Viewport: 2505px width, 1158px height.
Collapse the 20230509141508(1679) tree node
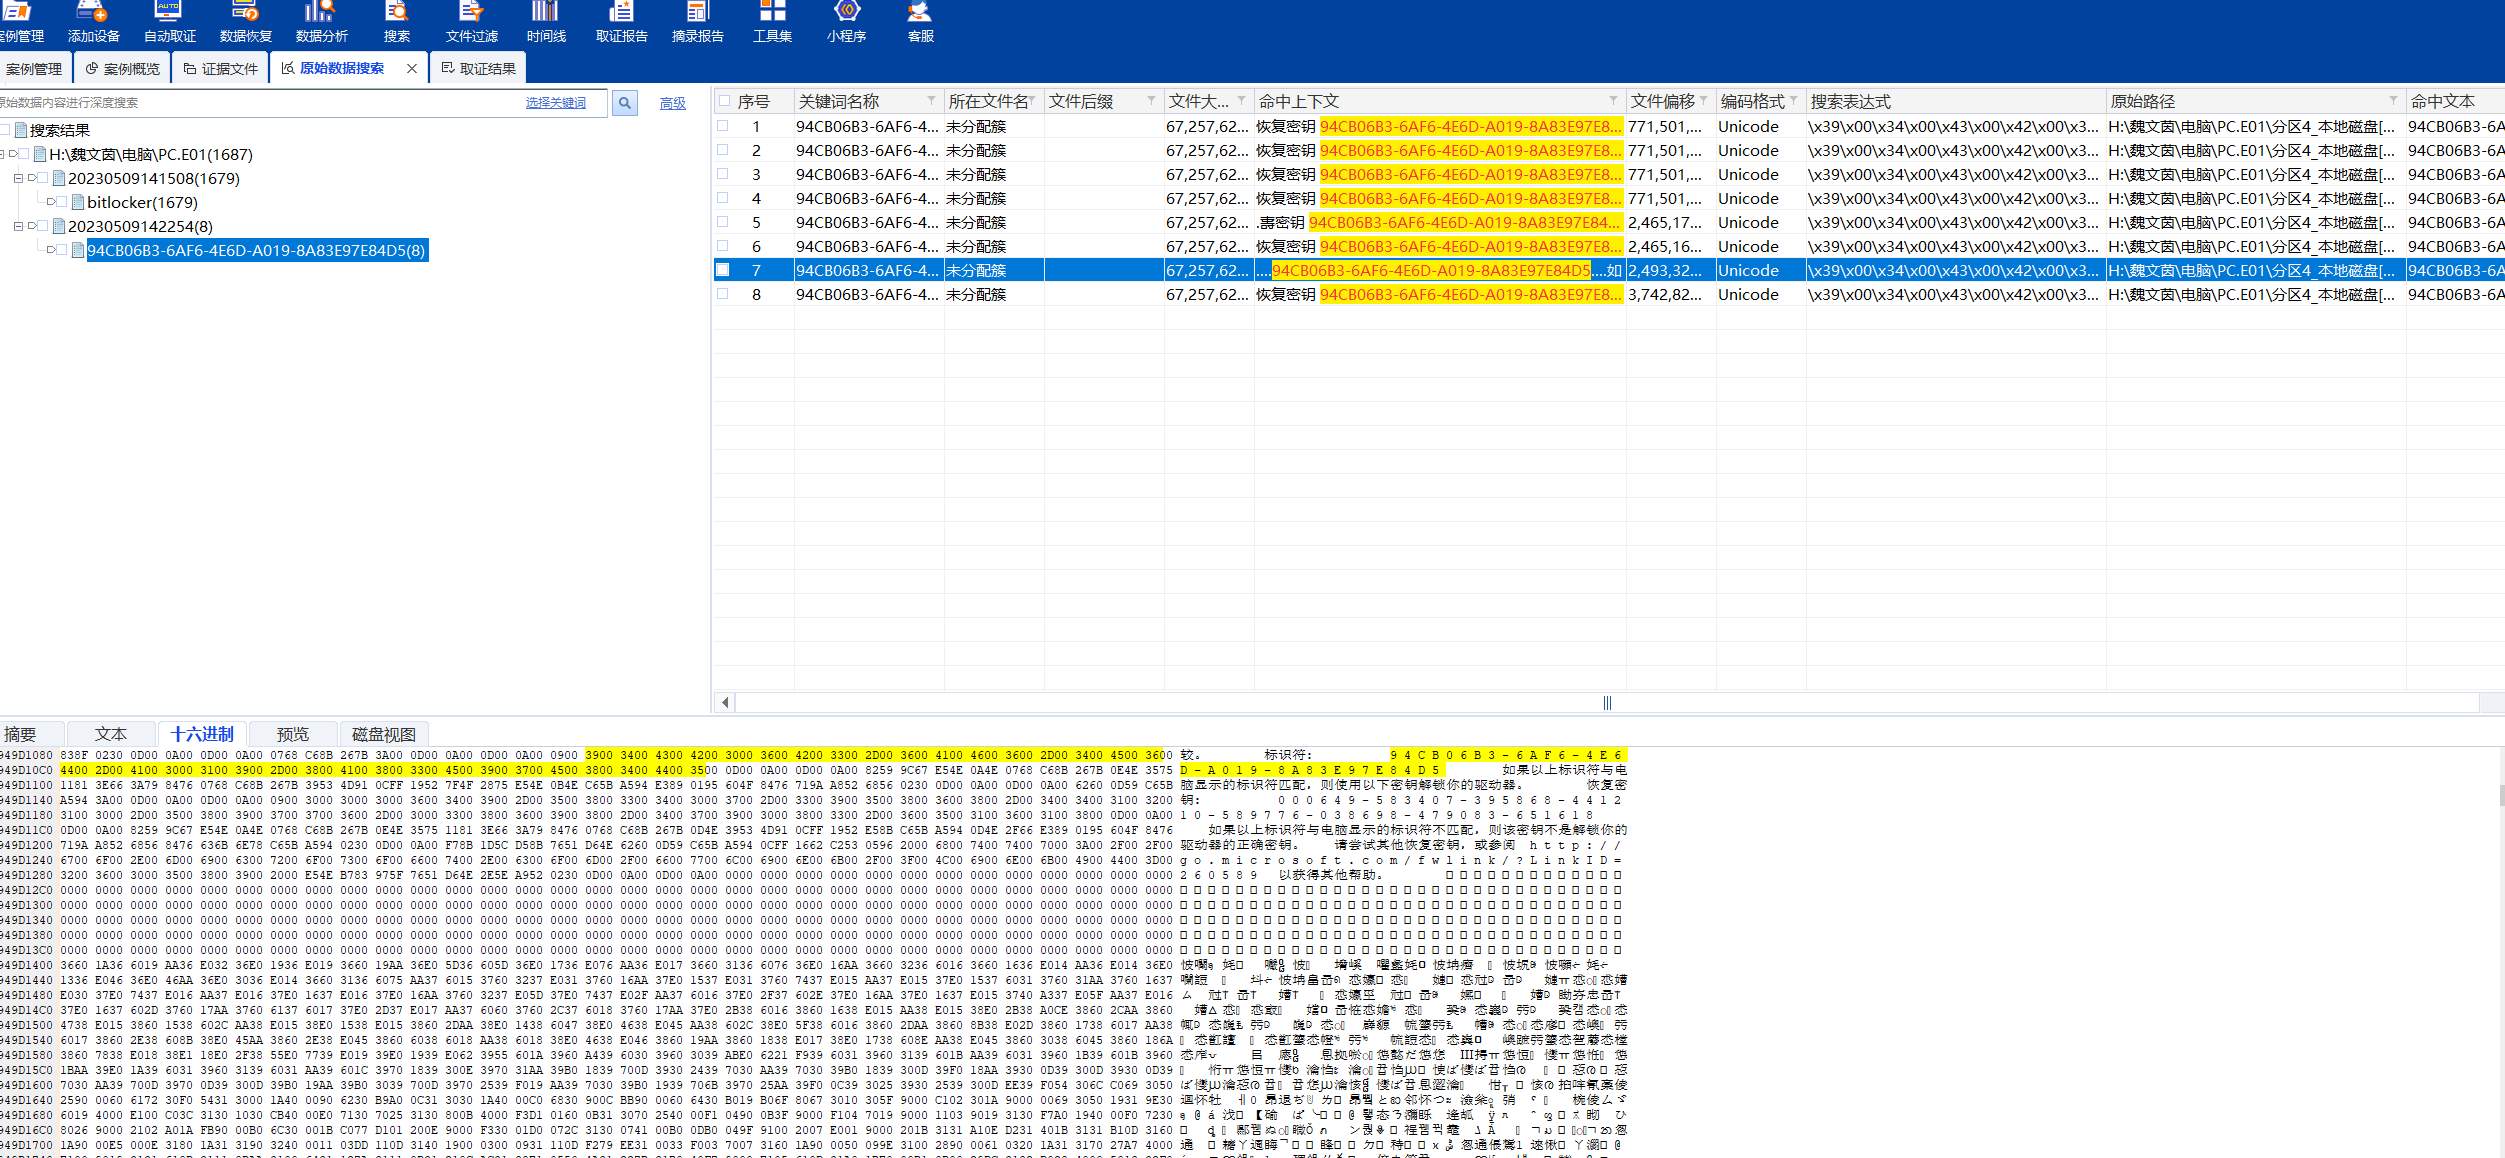pos(18,178)
